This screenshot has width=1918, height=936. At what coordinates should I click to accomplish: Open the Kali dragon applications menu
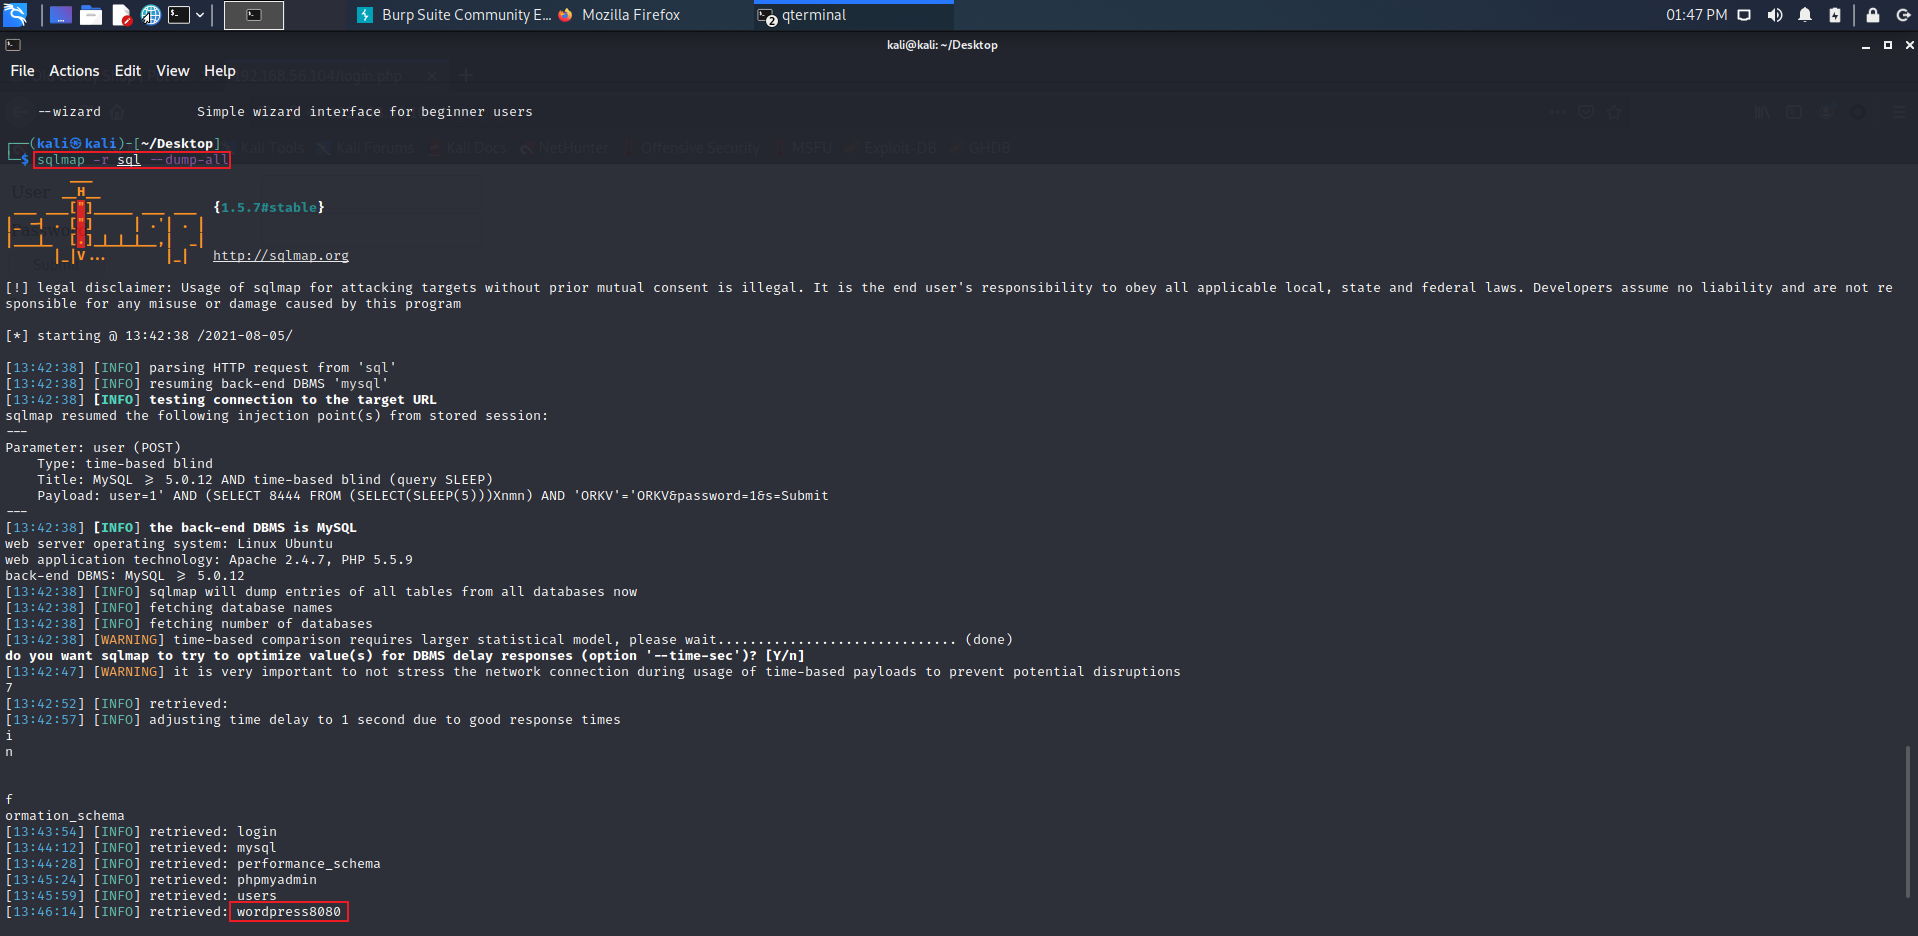pyautogui.click(x=15, y=15)
